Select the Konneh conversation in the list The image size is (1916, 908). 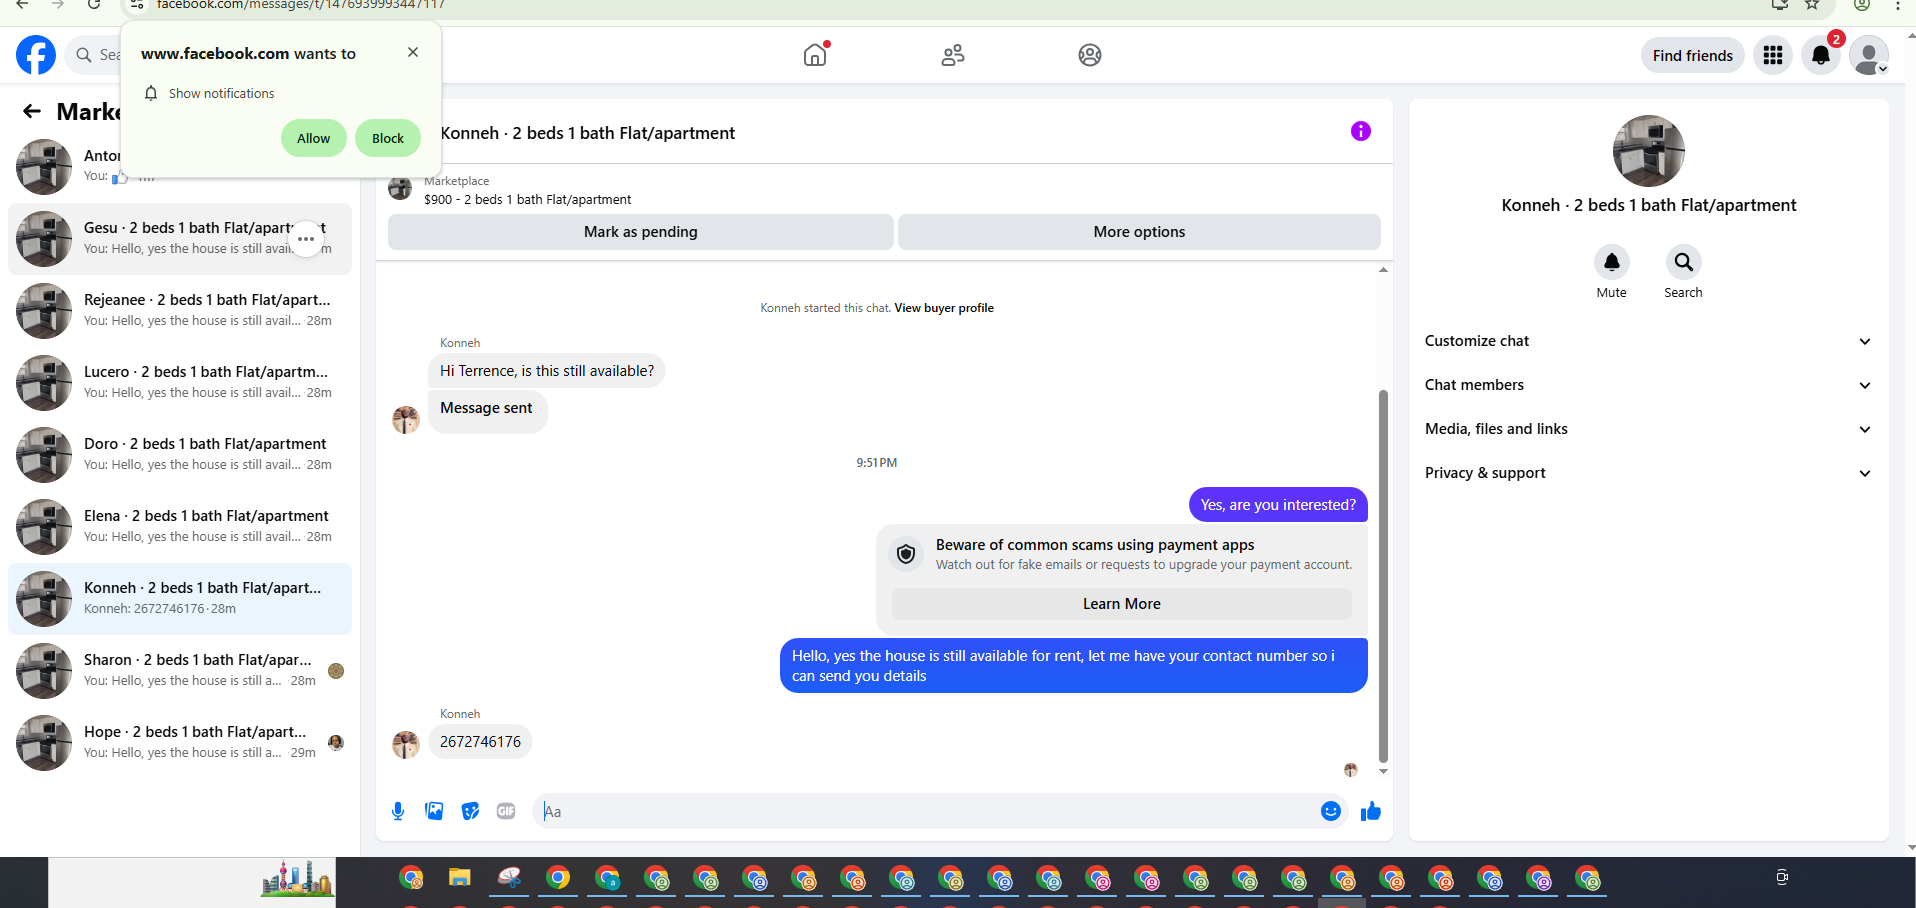180,599
